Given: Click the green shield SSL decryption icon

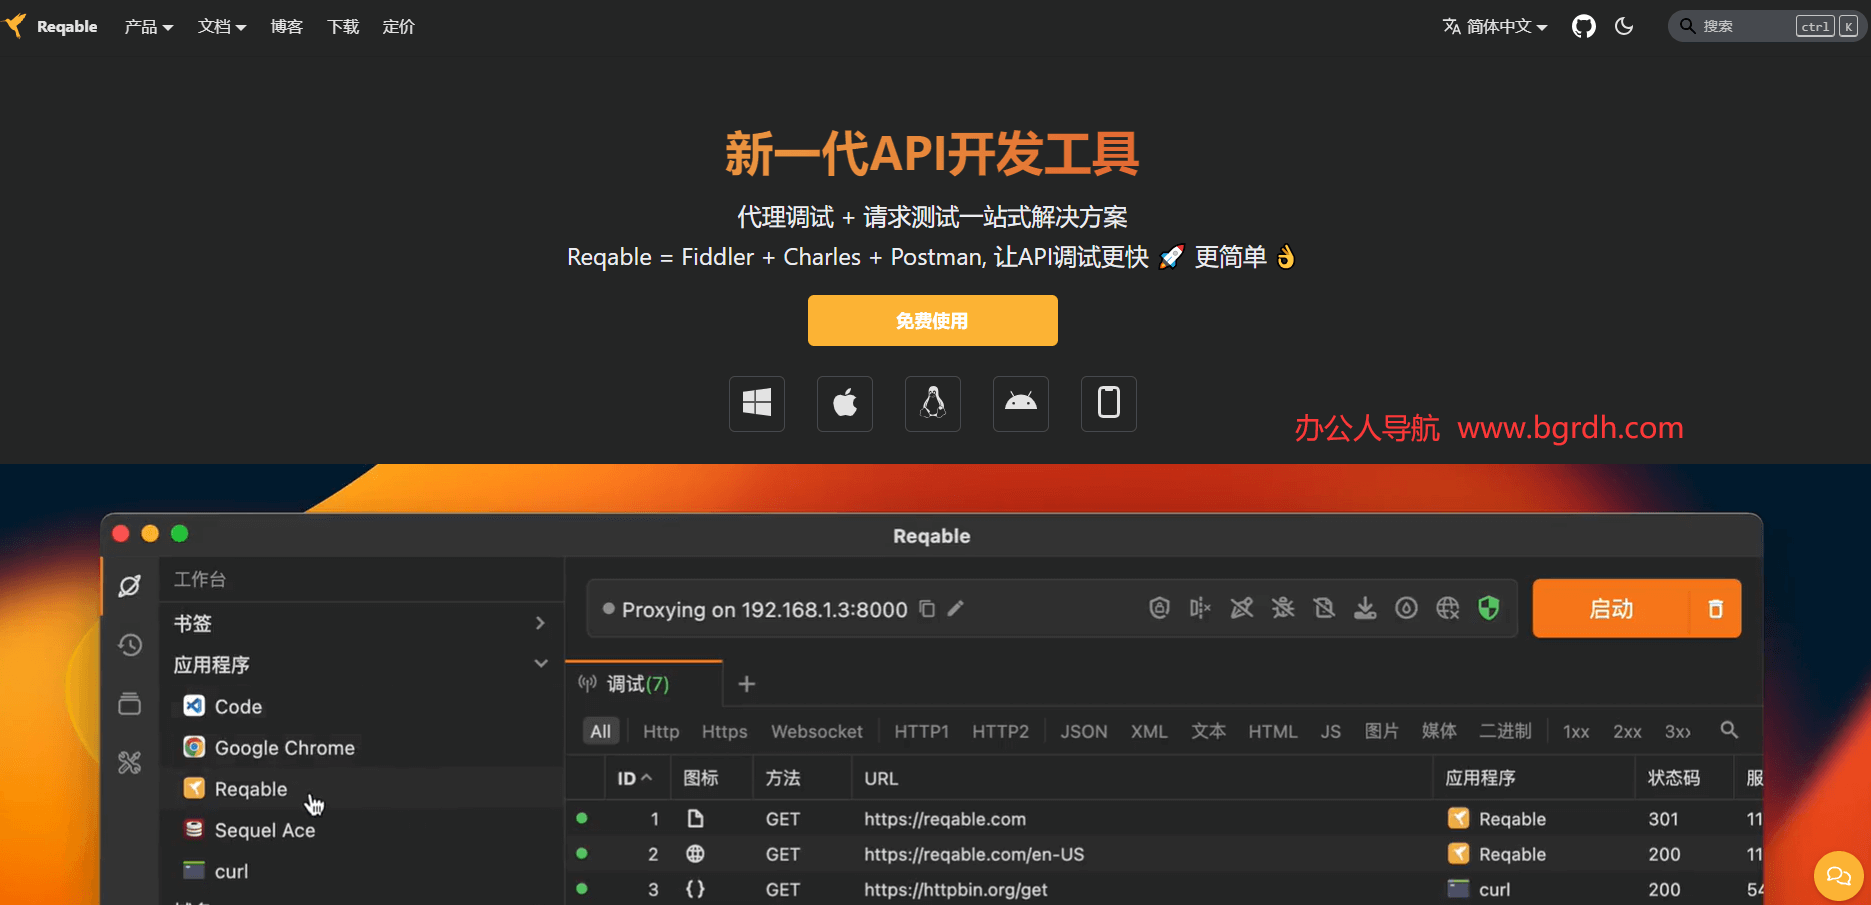Looking at the screenshot, I should click(1489, 608).
